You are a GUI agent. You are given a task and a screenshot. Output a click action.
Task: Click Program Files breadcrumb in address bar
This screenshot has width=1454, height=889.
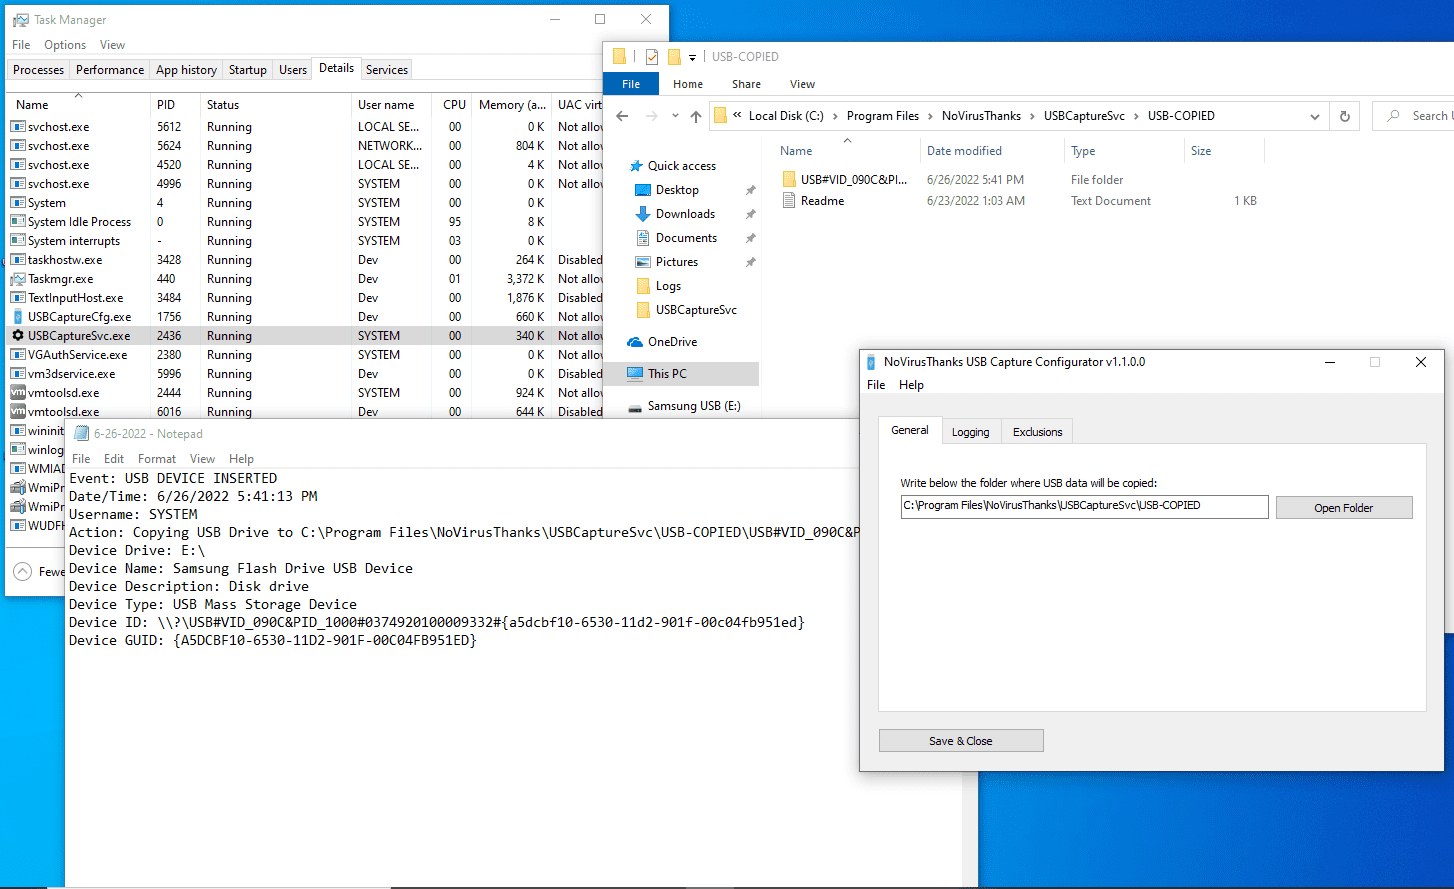coord(883,116)
